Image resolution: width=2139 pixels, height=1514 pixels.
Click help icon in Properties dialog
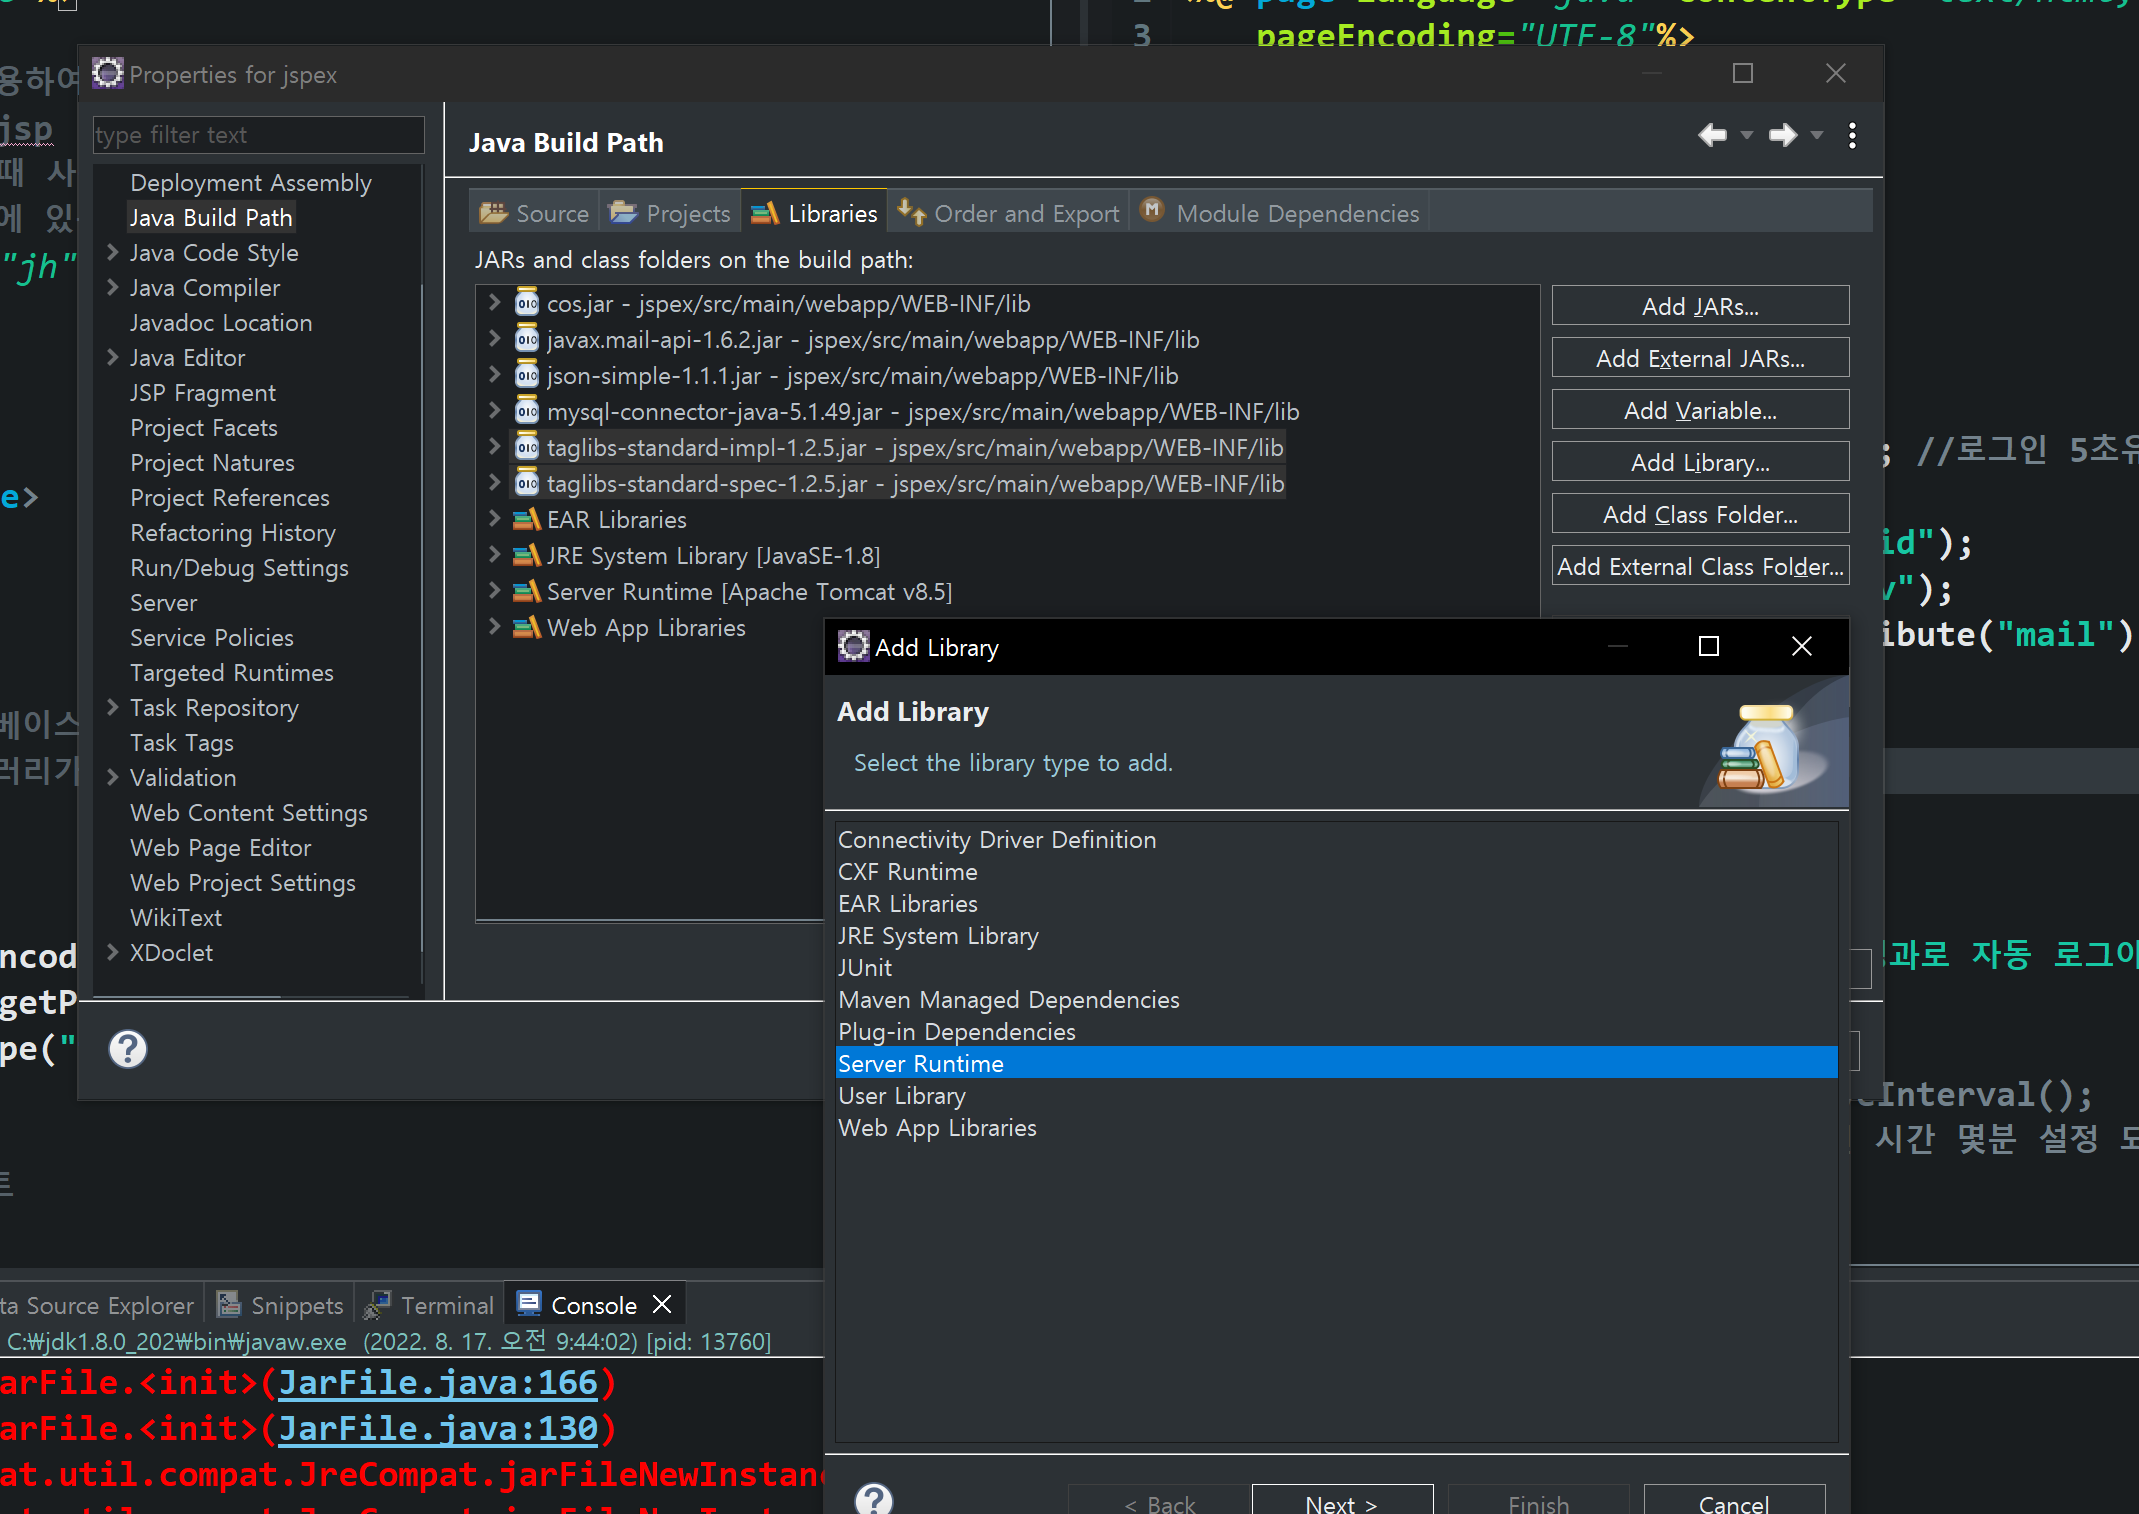128,1049
